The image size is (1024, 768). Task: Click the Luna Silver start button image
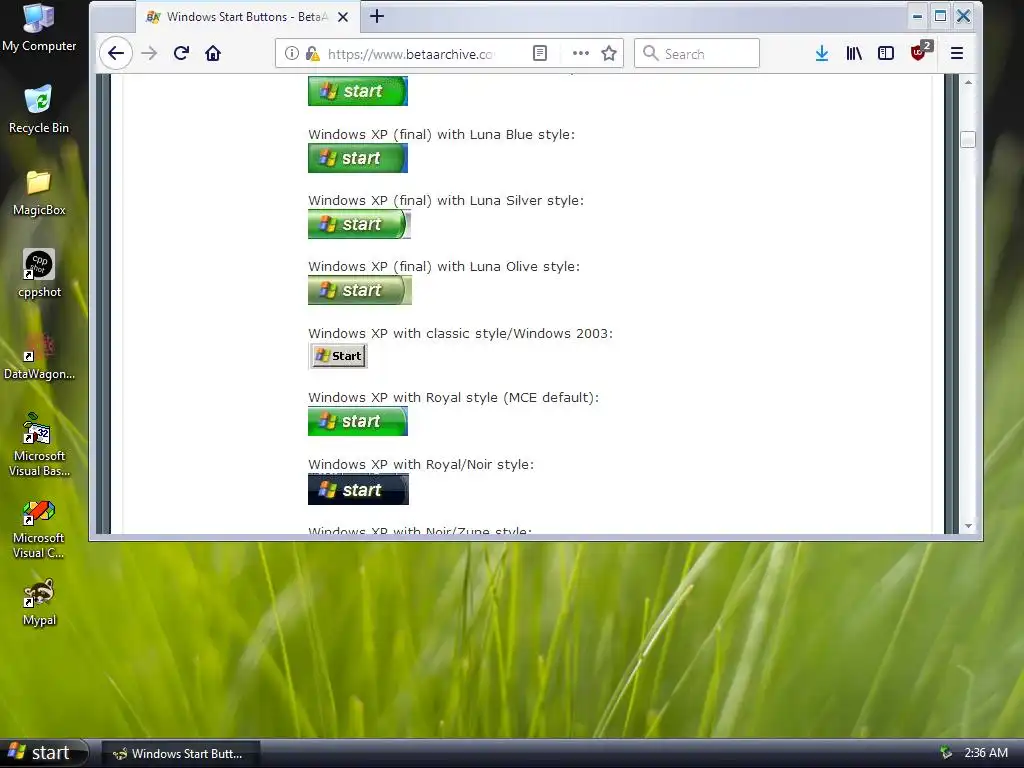coord(359,224)
